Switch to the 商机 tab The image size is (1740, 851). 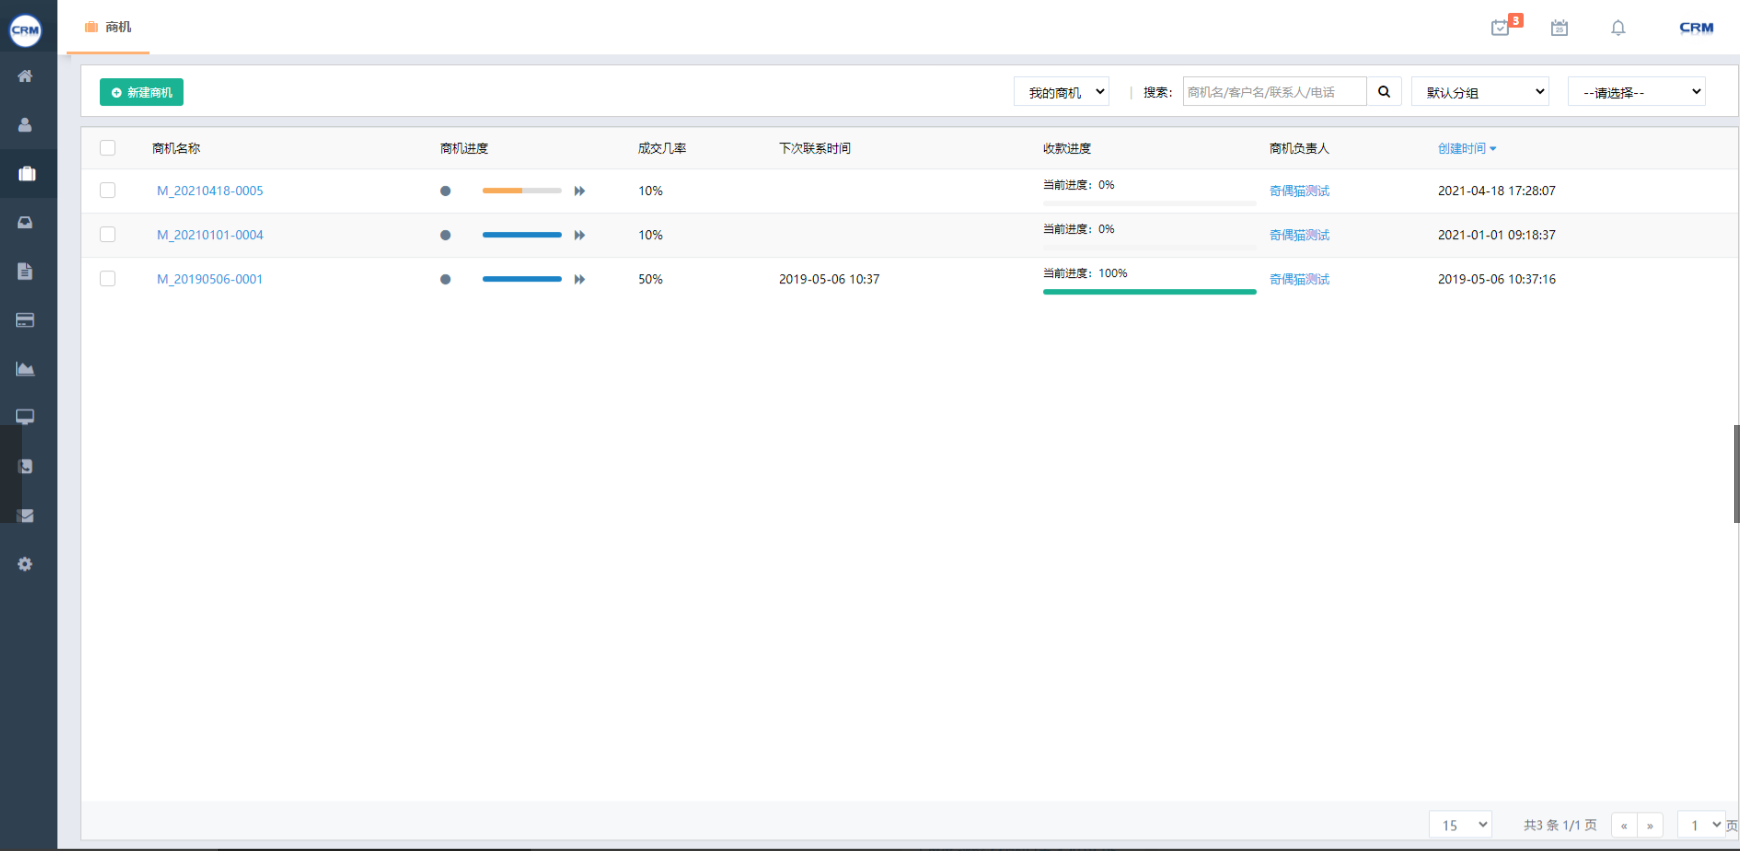coord(108,27)
